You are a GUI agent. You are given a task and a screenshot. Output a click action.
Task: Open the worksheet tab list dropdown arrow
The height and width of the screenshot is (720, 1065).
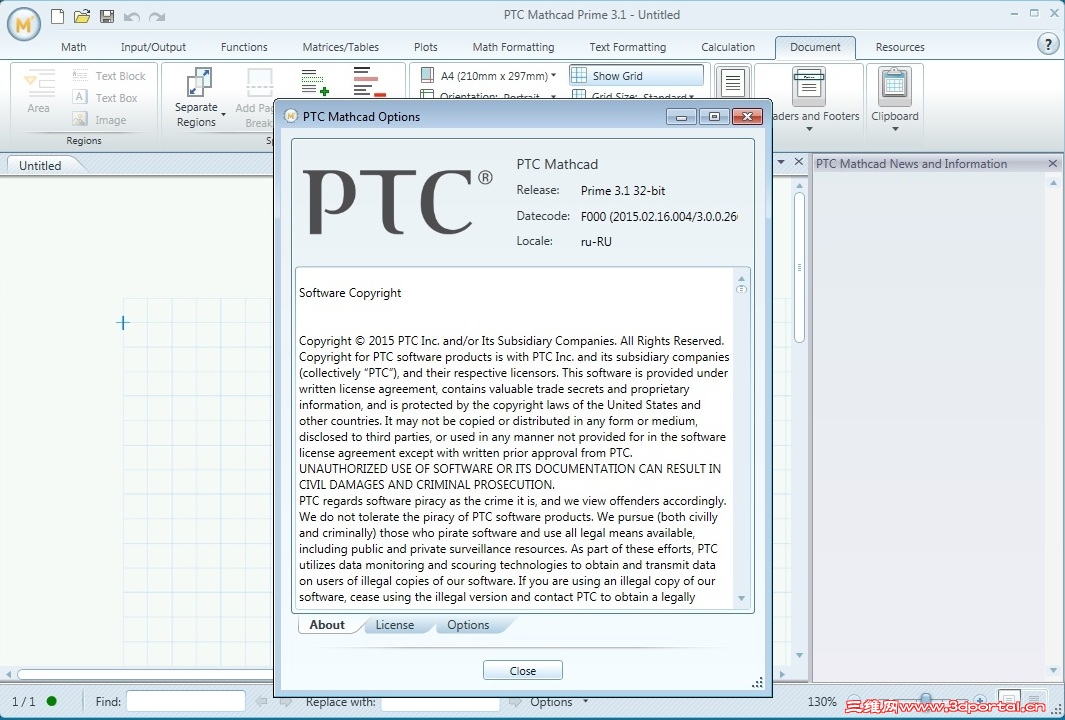781,162
